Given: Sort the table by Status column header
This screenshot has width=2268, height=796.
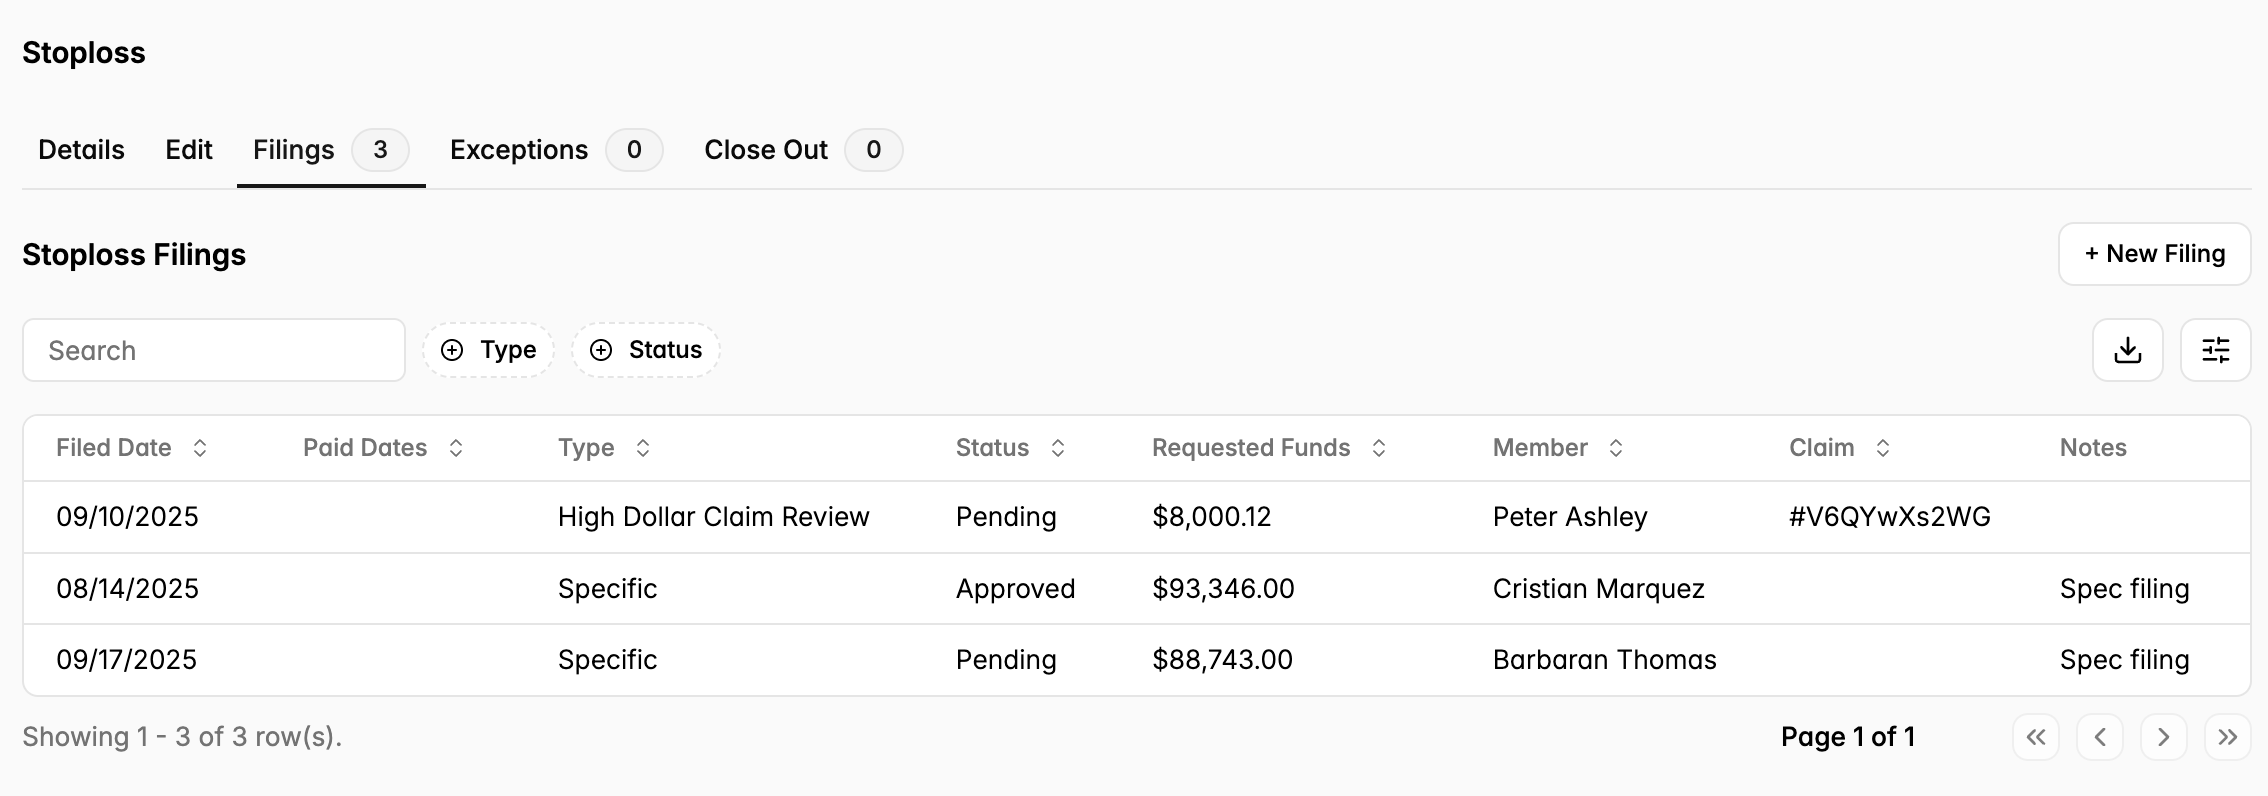Looking at the screenshot, I should coord(1011,448).
